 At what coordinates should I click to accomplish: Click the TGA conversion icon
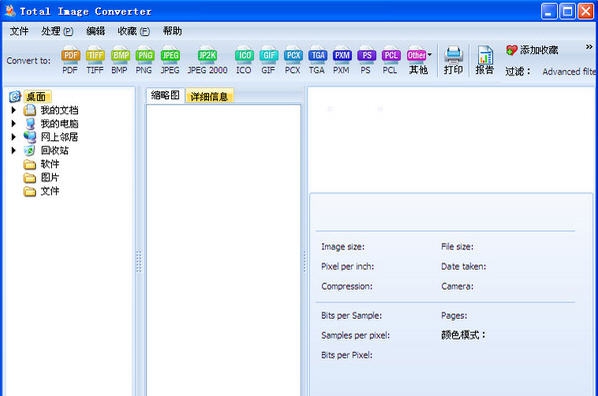pos(317,60)
